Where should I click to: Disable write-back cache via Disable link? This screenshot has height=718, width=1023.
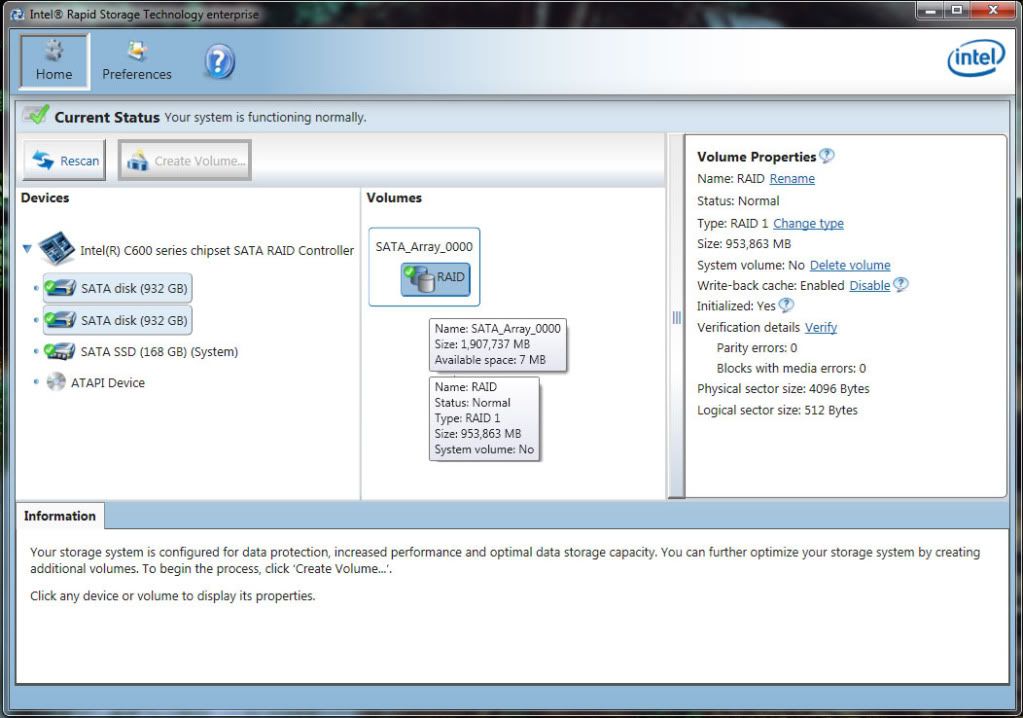point(870,286)
